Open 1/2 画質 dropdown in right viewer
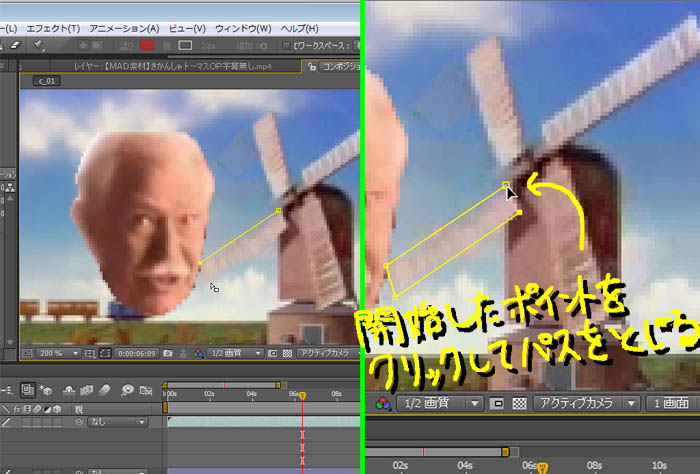700x474 pixels. point(439,403)
